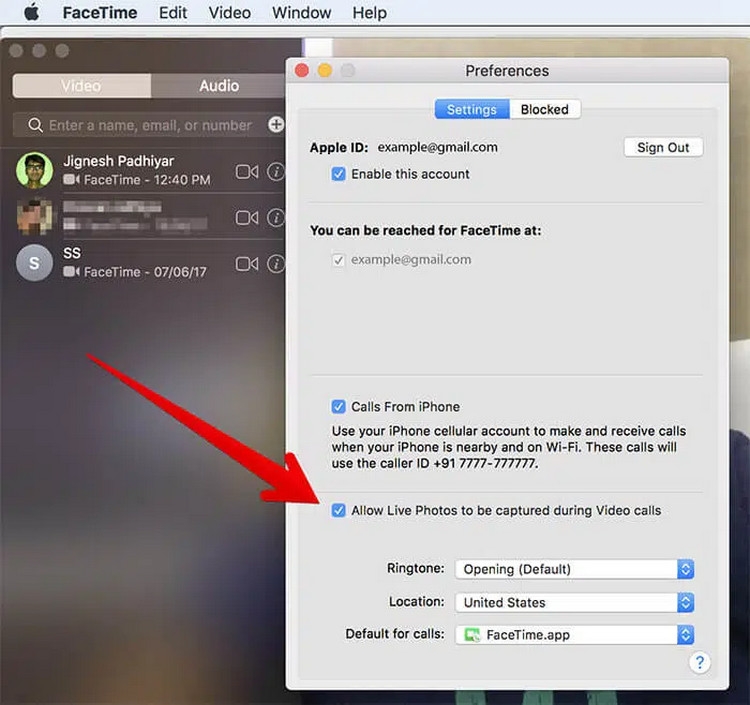The width and height of the screenshot is (750, 705).
Task: Click the blurred contact's avatar
Action: tap(34, 217)
